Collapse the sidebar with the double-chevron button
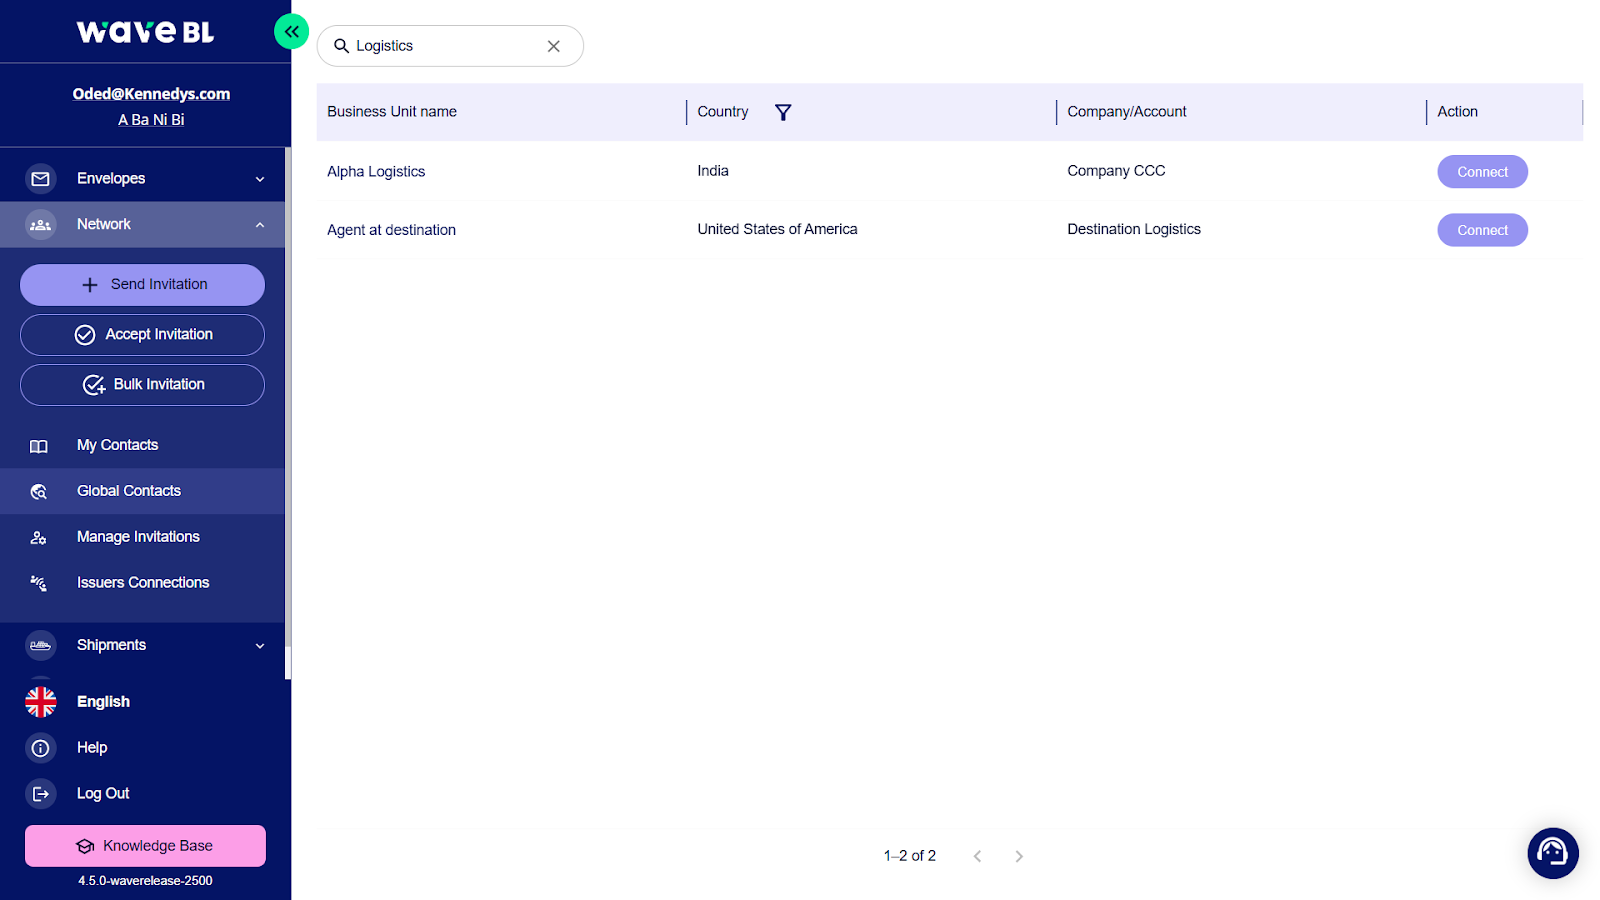Screen dimensions: 1600x900 [x=291, y=32]
